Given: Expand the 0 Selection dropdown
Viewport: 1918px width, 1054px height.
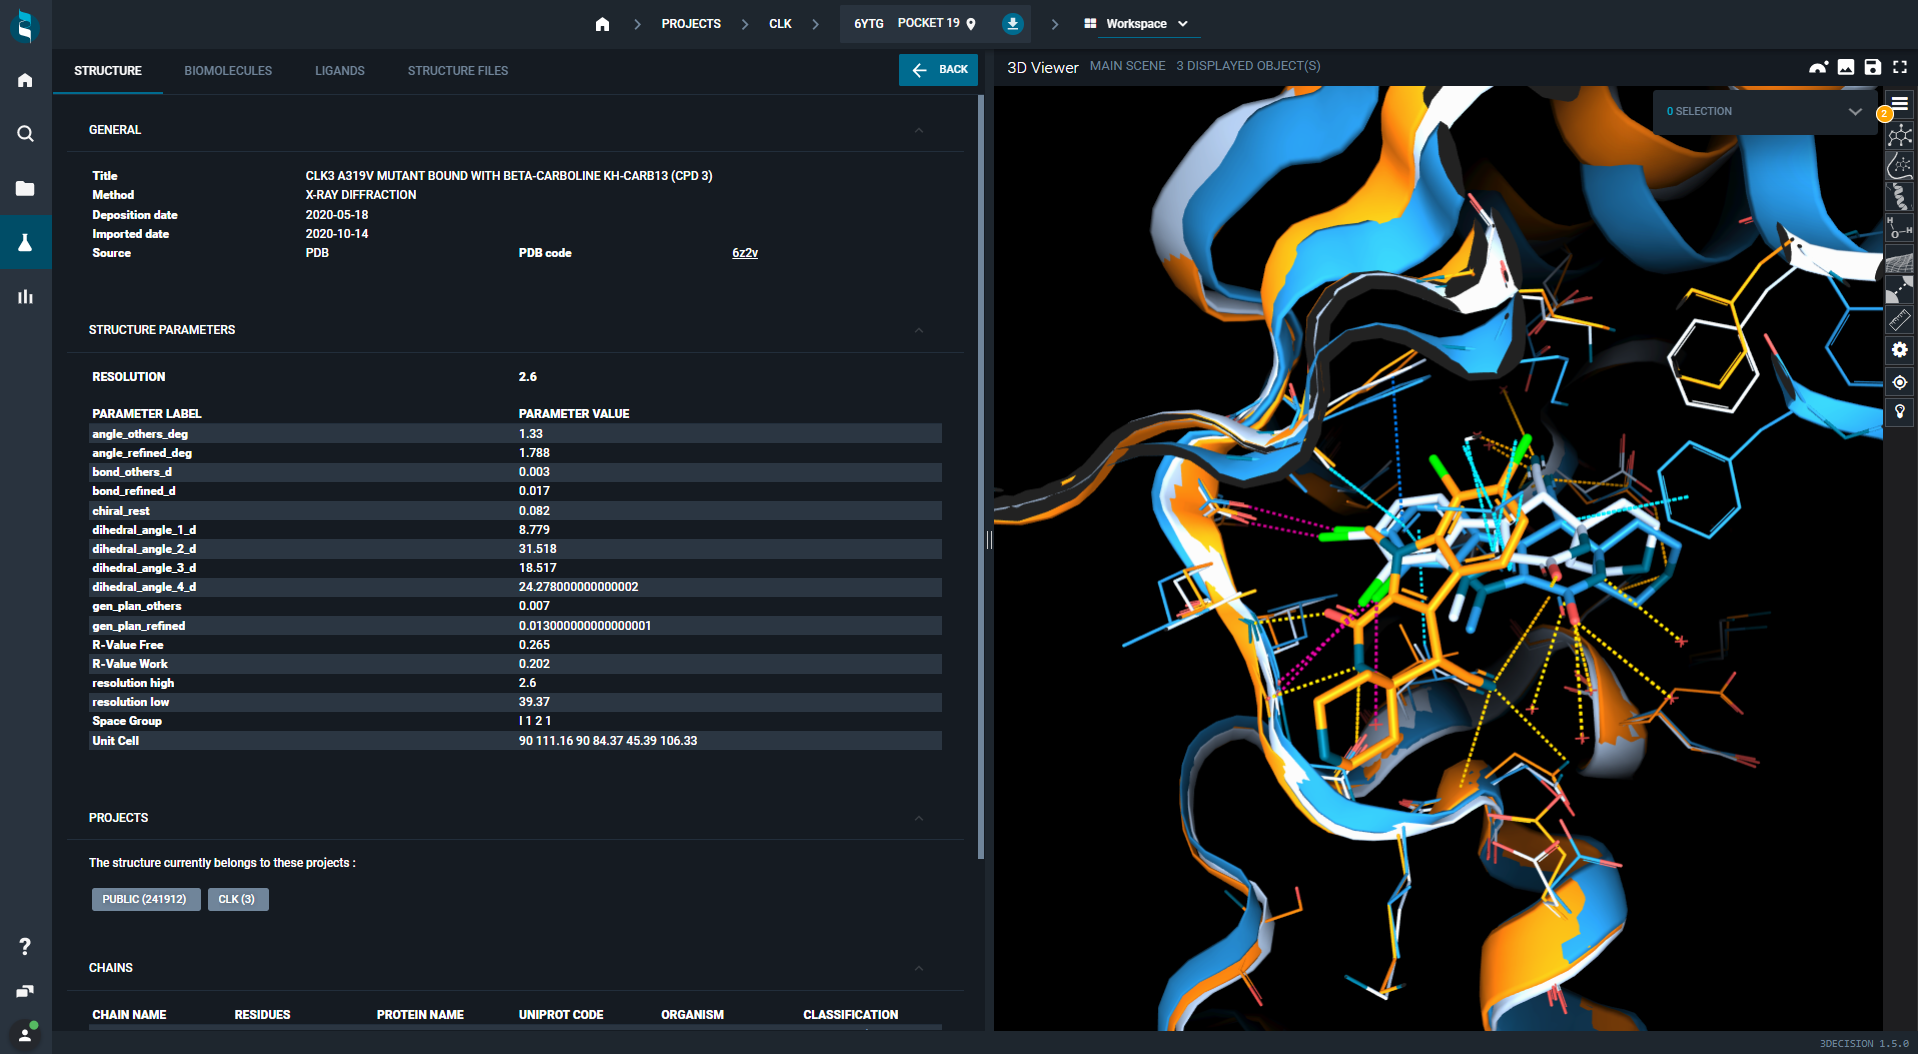Looking at the screenshot, I should click(1764, 112).
